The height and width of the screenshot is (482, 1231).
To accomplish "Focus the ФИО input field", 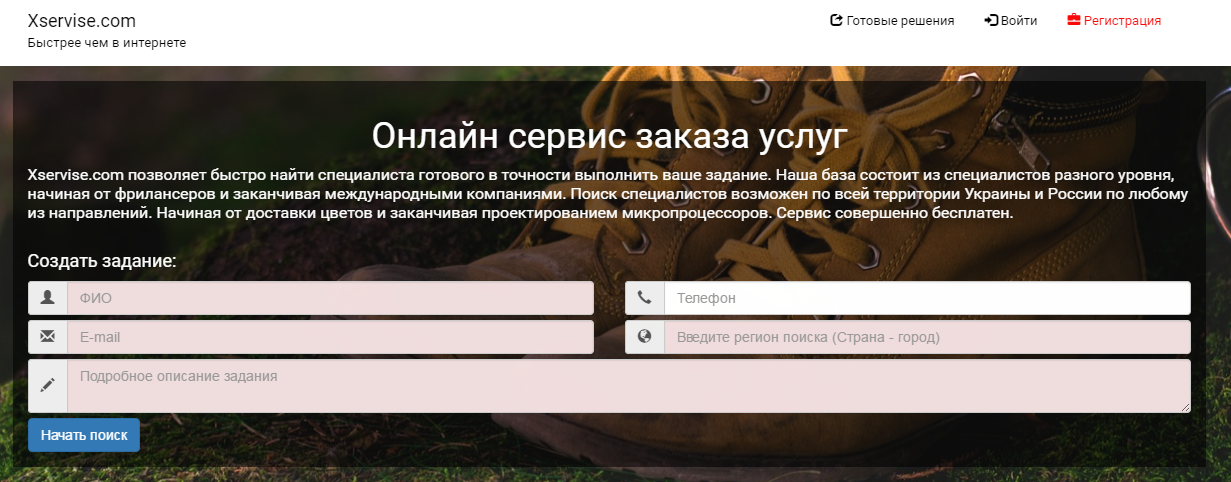I will click(330, 298).
